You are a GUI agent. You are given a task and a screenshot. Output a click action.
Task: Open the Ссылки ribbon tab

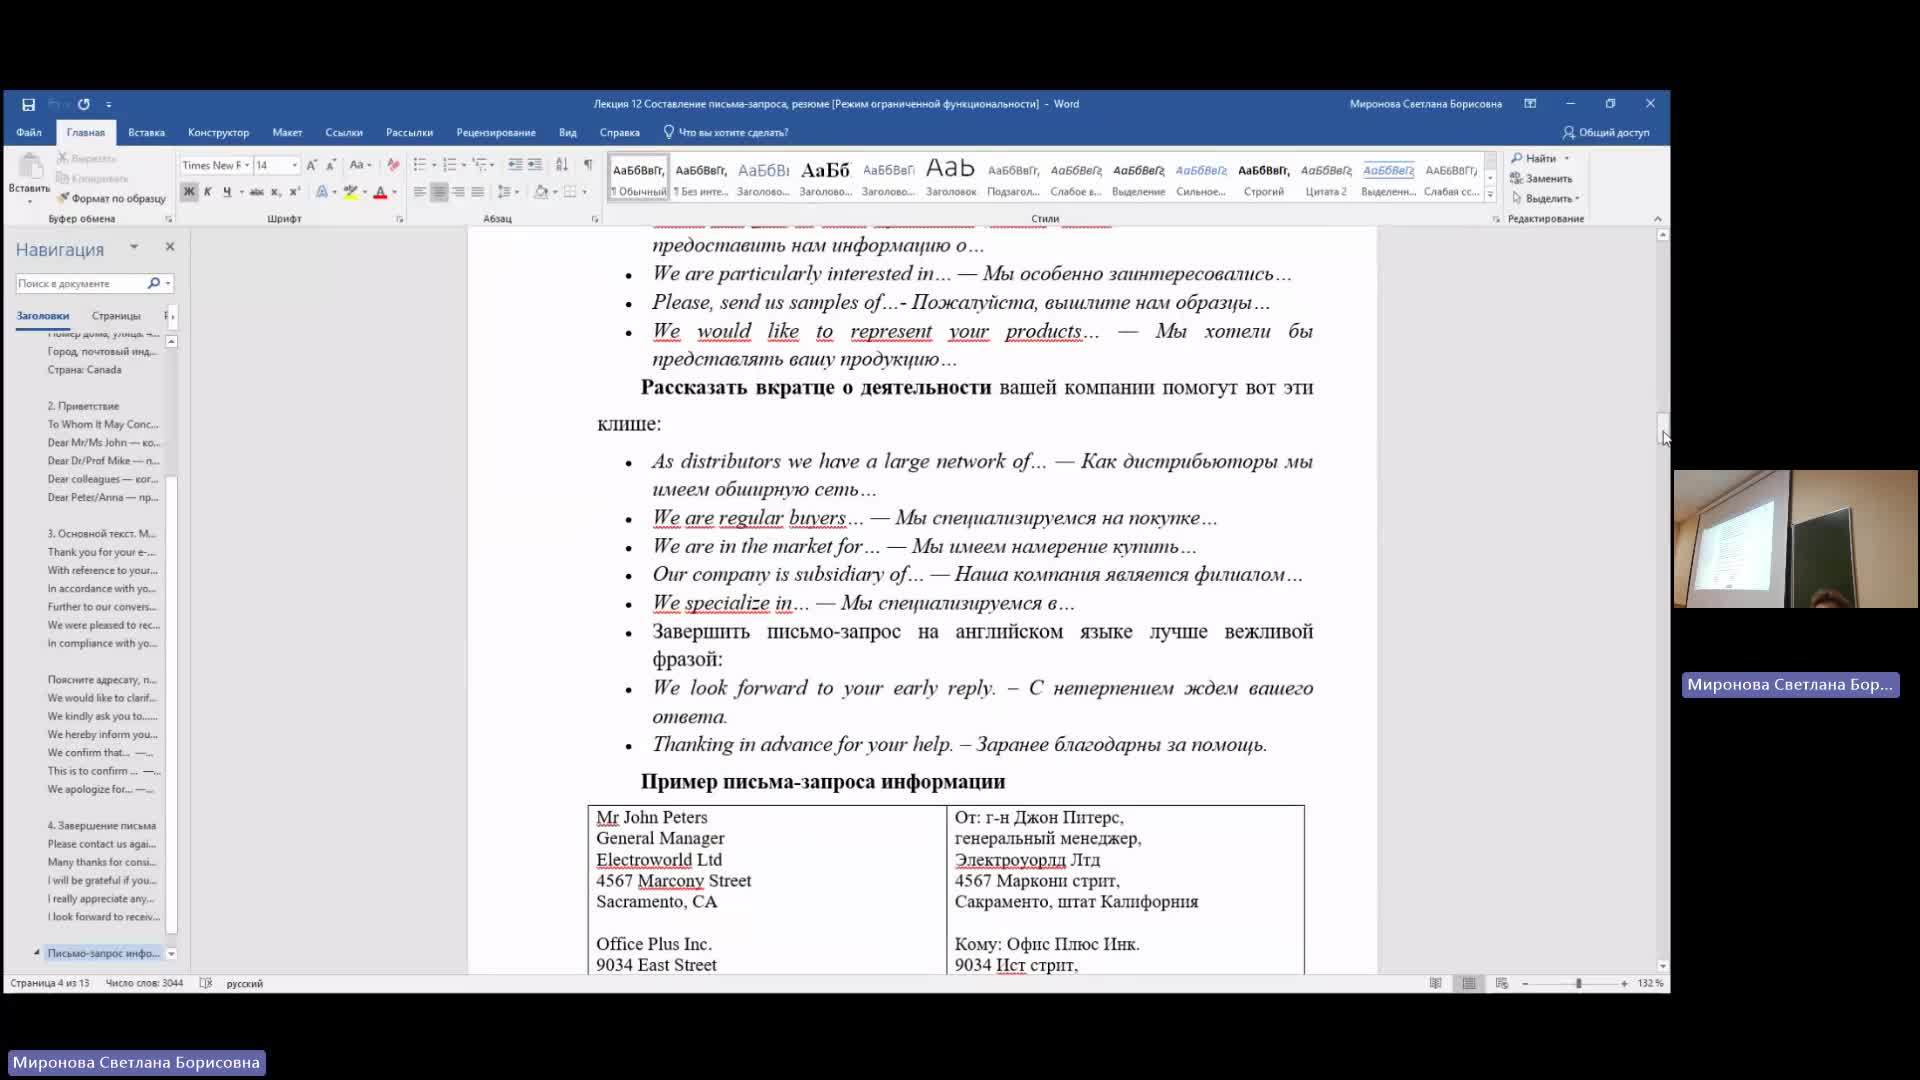[344, 132]
